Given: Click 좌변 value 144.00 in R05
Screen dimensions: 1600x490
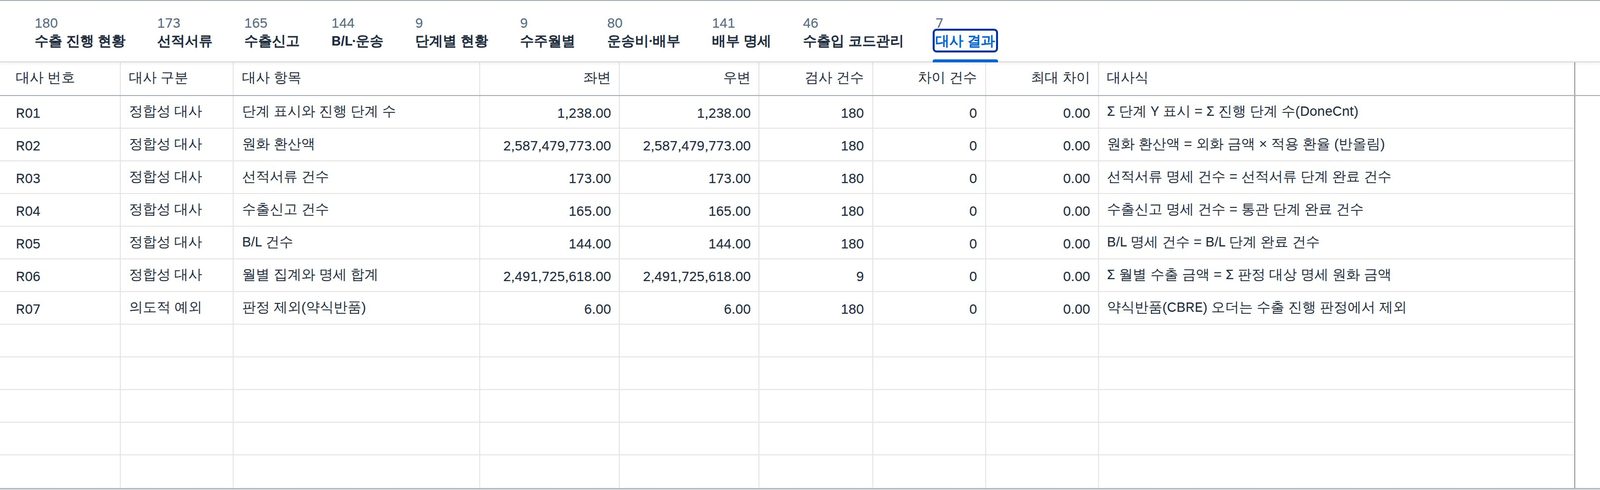Looking at the screenshot, I should [x=549, y=243].
